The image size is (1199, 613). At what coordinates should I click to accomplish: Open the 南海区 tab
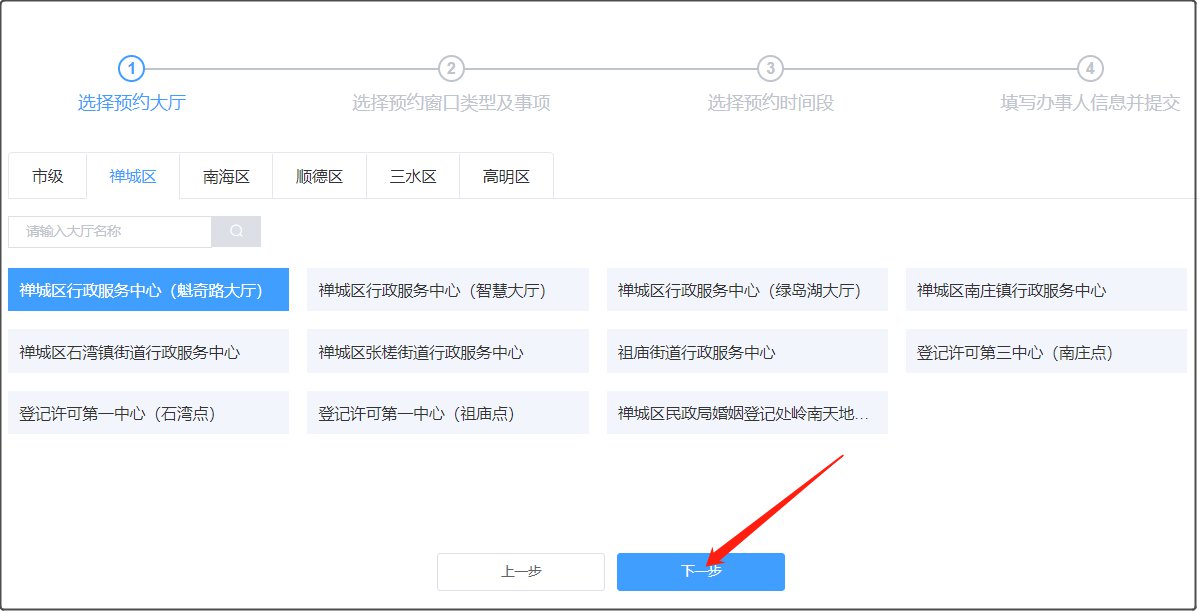click(226, 176)
